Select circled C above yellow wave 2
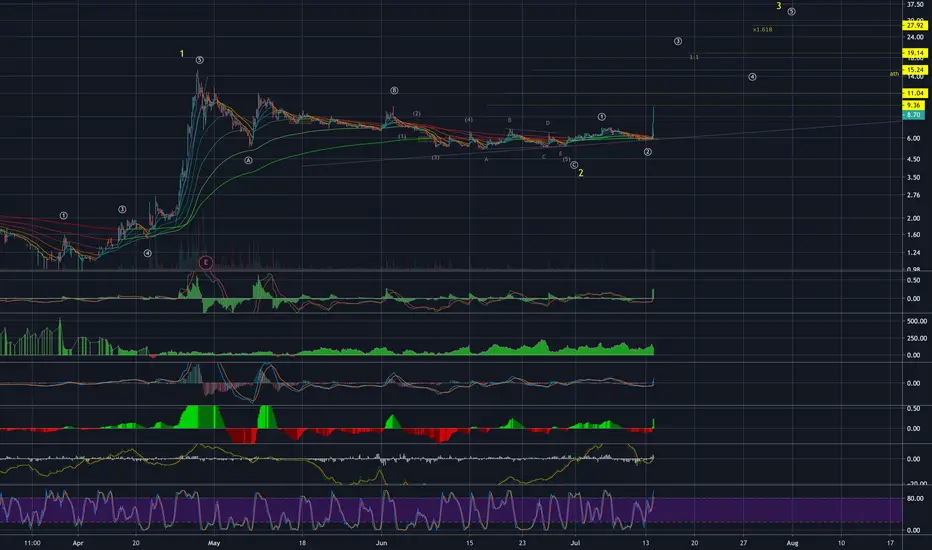This screenshot has height=550, width=932. [x=574, y=165]
